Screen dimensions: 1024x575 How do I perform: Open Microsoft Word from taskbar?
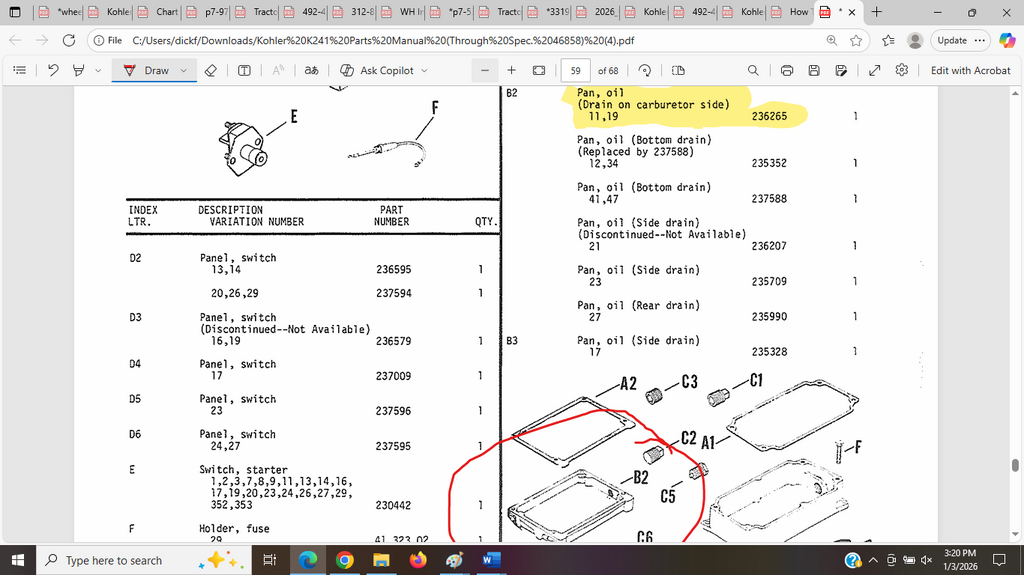click(491, 560)
